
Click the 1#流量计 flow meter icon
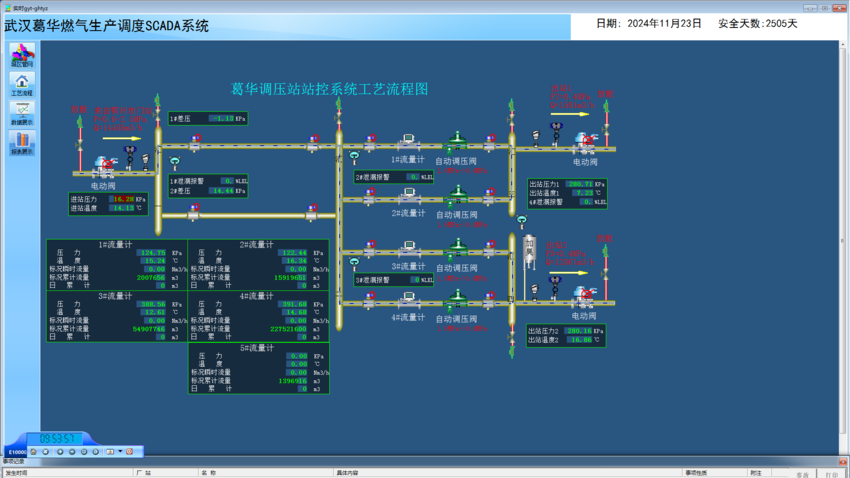coord(408,141)
